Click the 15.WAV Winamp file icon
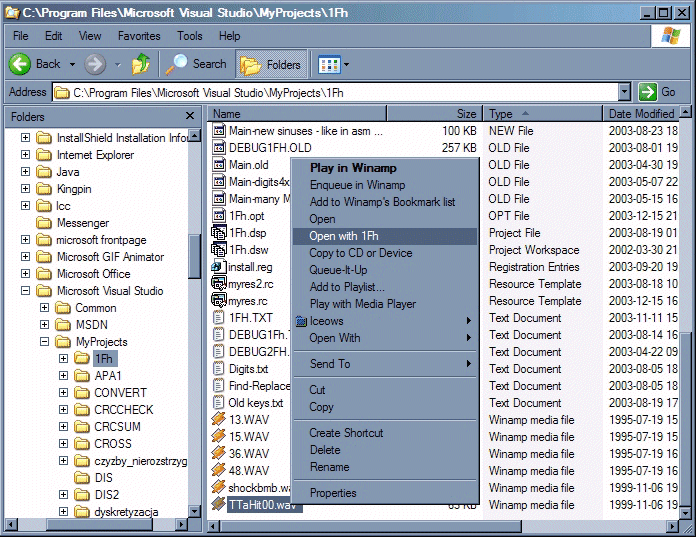This screenshot has width=696, height=537. 218,437
